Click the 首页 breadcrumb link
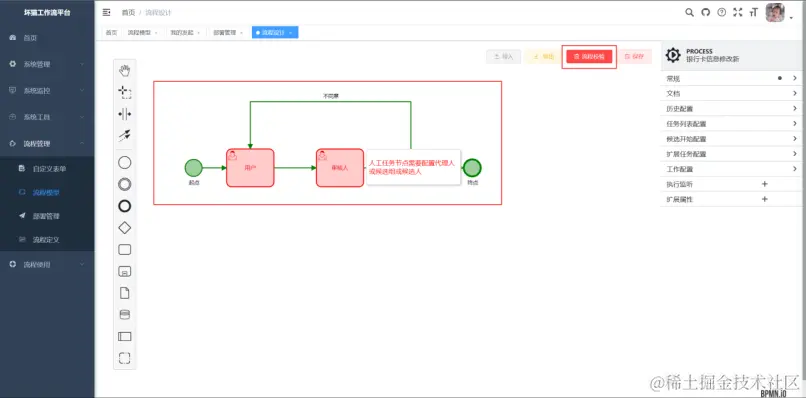This screenshot has width=806, height=398. 128,12
